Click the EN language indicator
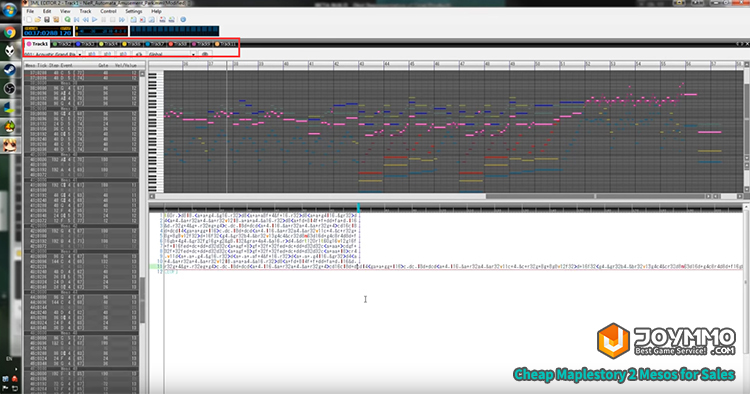Screen dimensions: 750x394 tap(9, 359)
